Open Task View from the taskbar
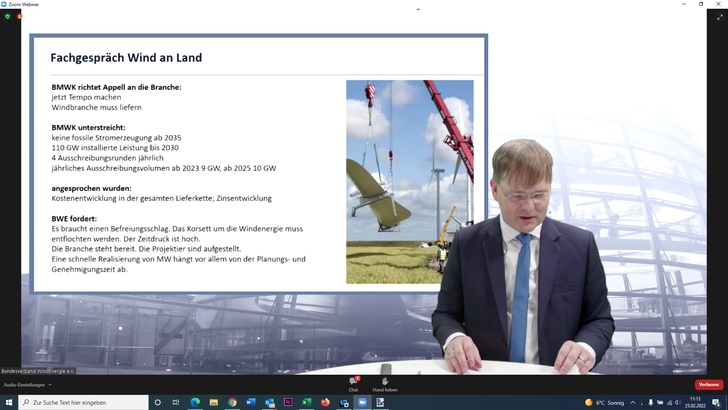Viewport: 728px width, 410px height. pos(176,402)
